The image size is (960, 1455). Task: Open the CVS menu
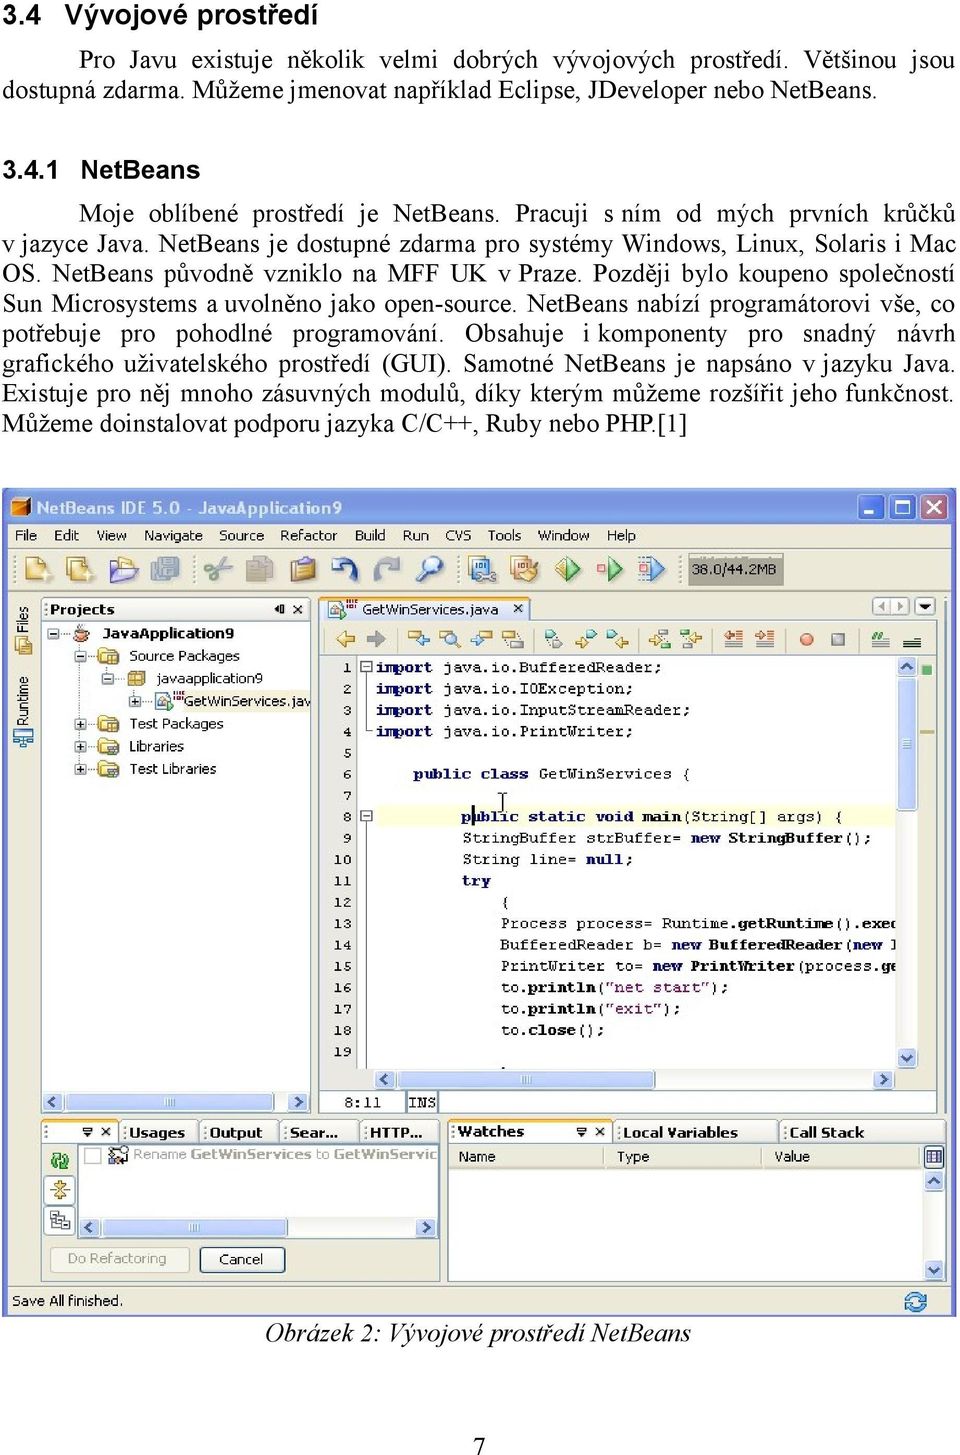pyautogui.click(x=458, y=535)
